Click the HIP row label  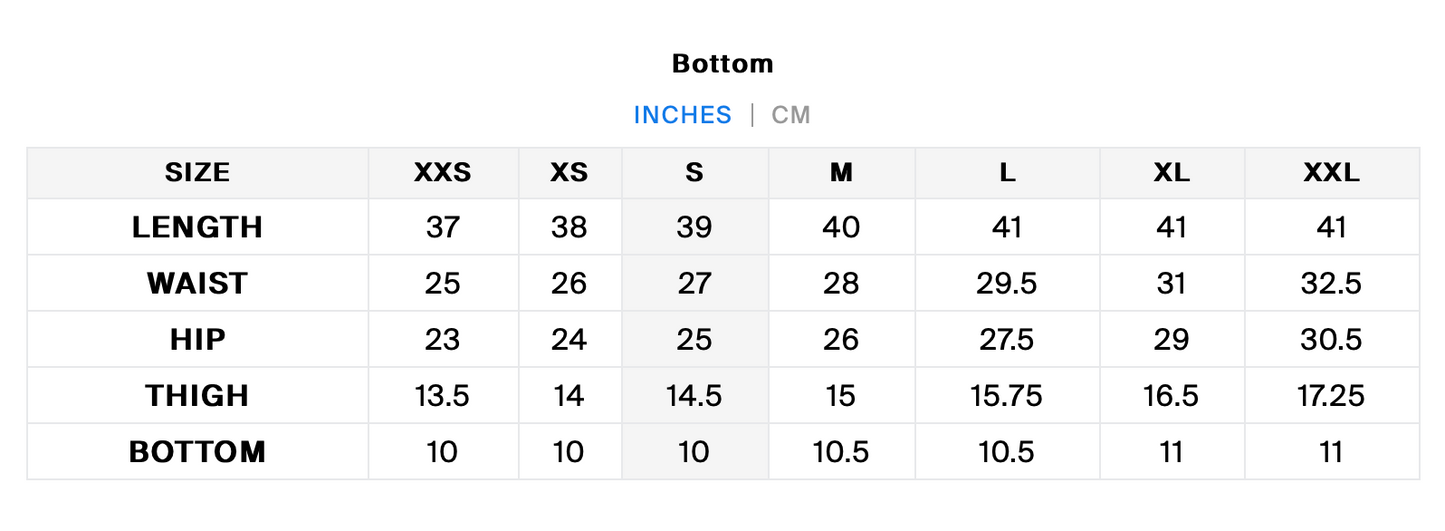(x=198, y=340)
